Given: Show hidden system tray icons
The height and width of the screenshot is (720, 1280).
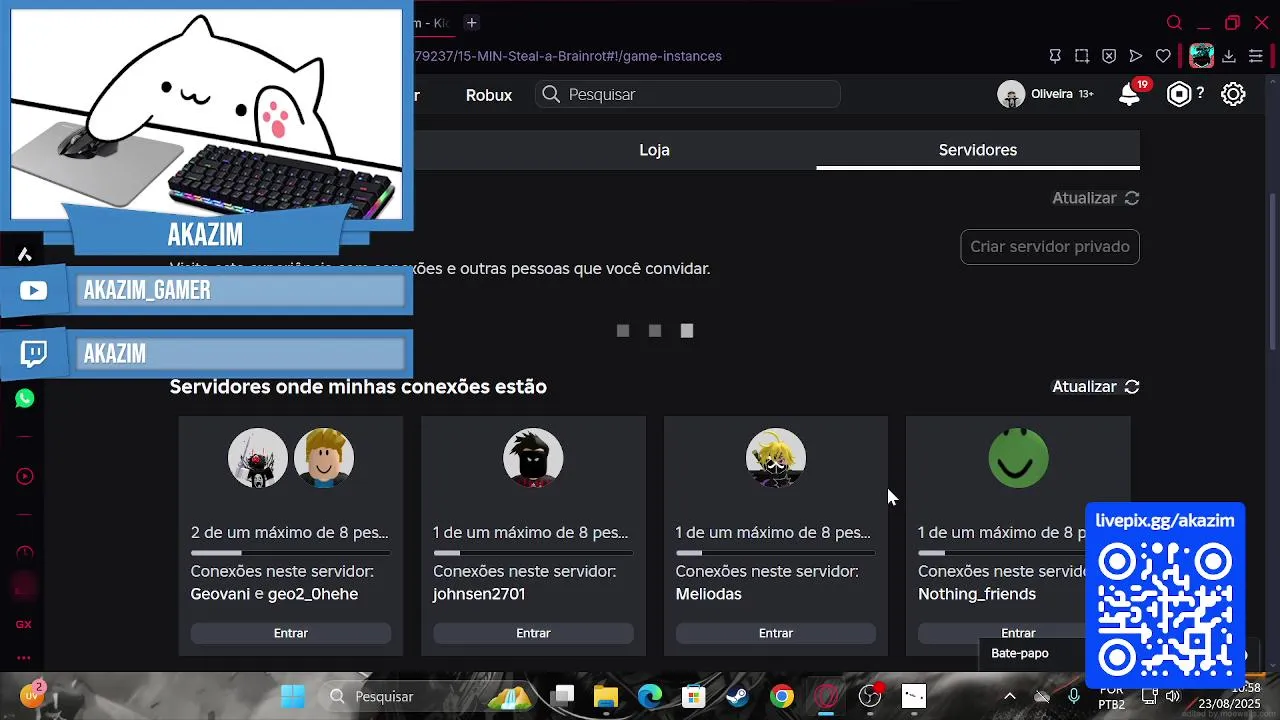Looking at the screenshot, I should pos(1010,696).
